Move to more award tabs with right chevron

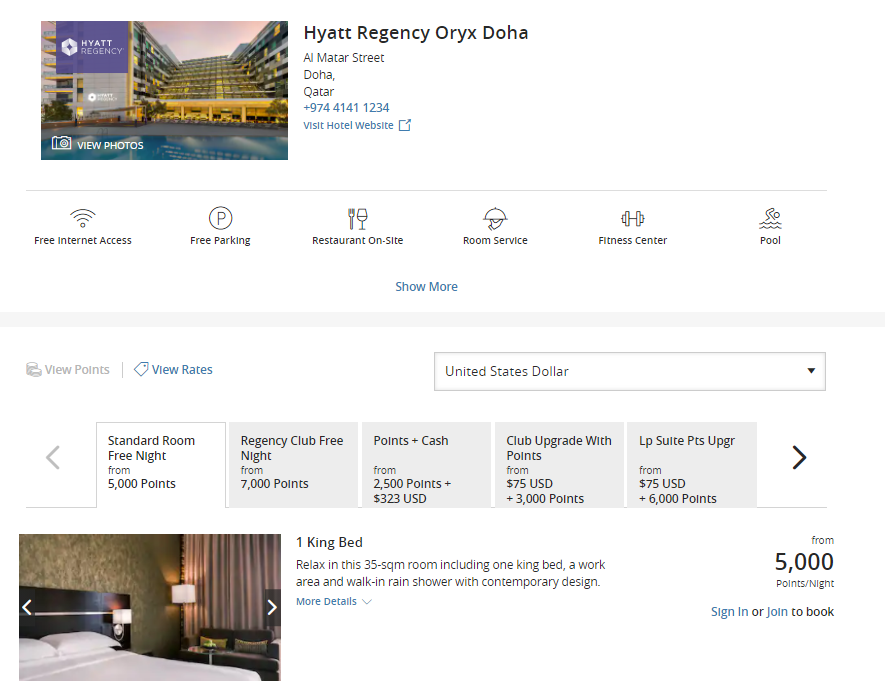tap(799, 457)
